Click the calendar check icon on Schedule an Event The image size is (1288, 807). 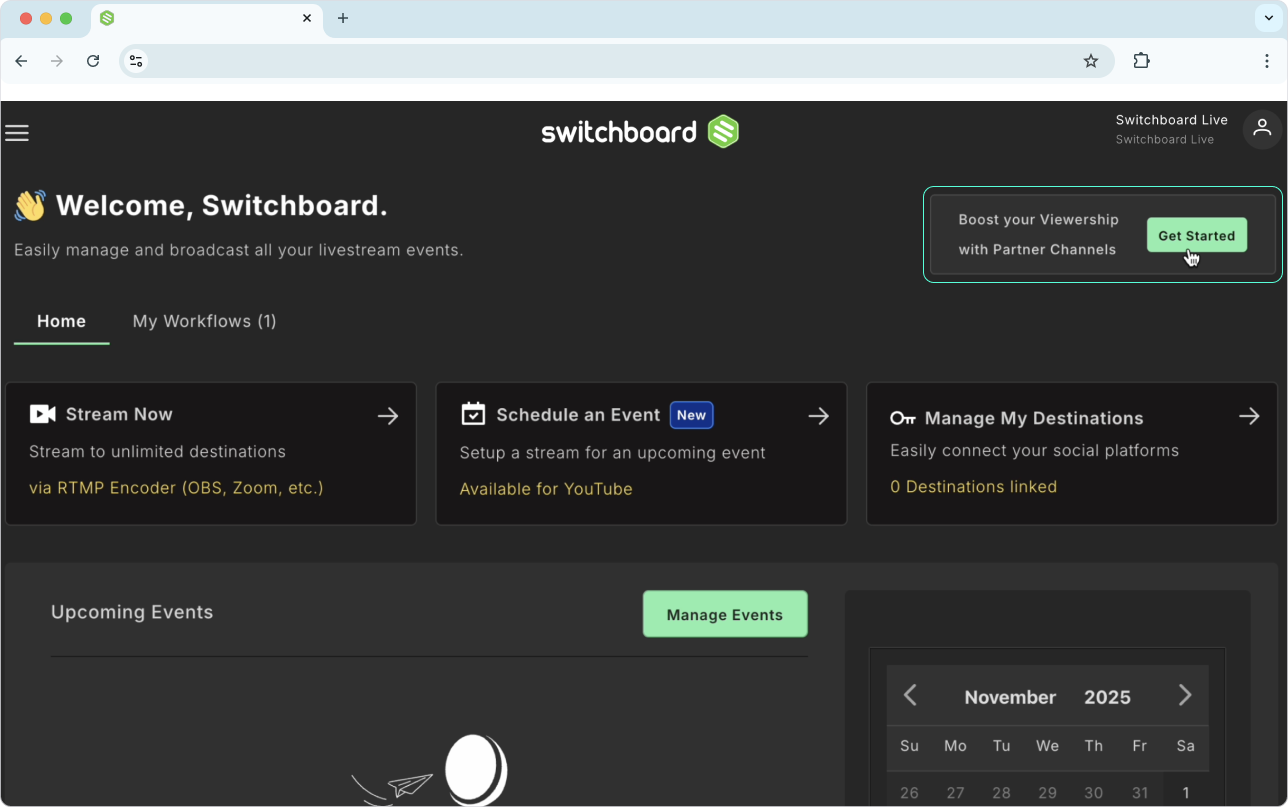tap(473, 414)
